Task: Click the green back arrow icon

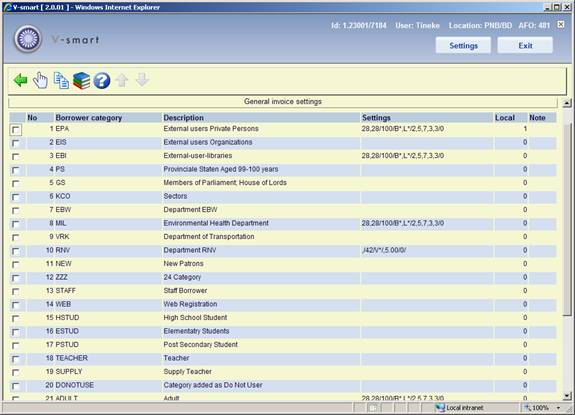Action: pos(21,80)
